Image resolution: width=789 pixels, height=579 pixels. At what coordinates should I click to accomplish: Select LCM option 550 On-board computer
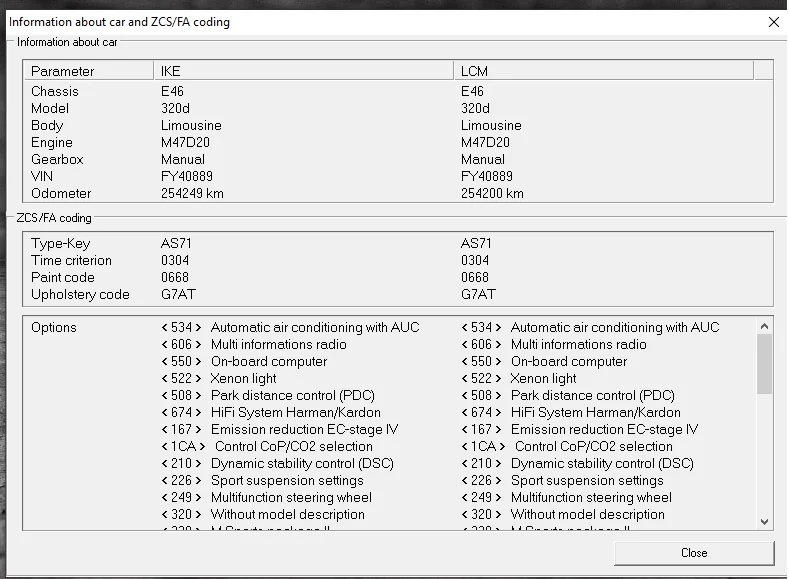pos(544,362)
